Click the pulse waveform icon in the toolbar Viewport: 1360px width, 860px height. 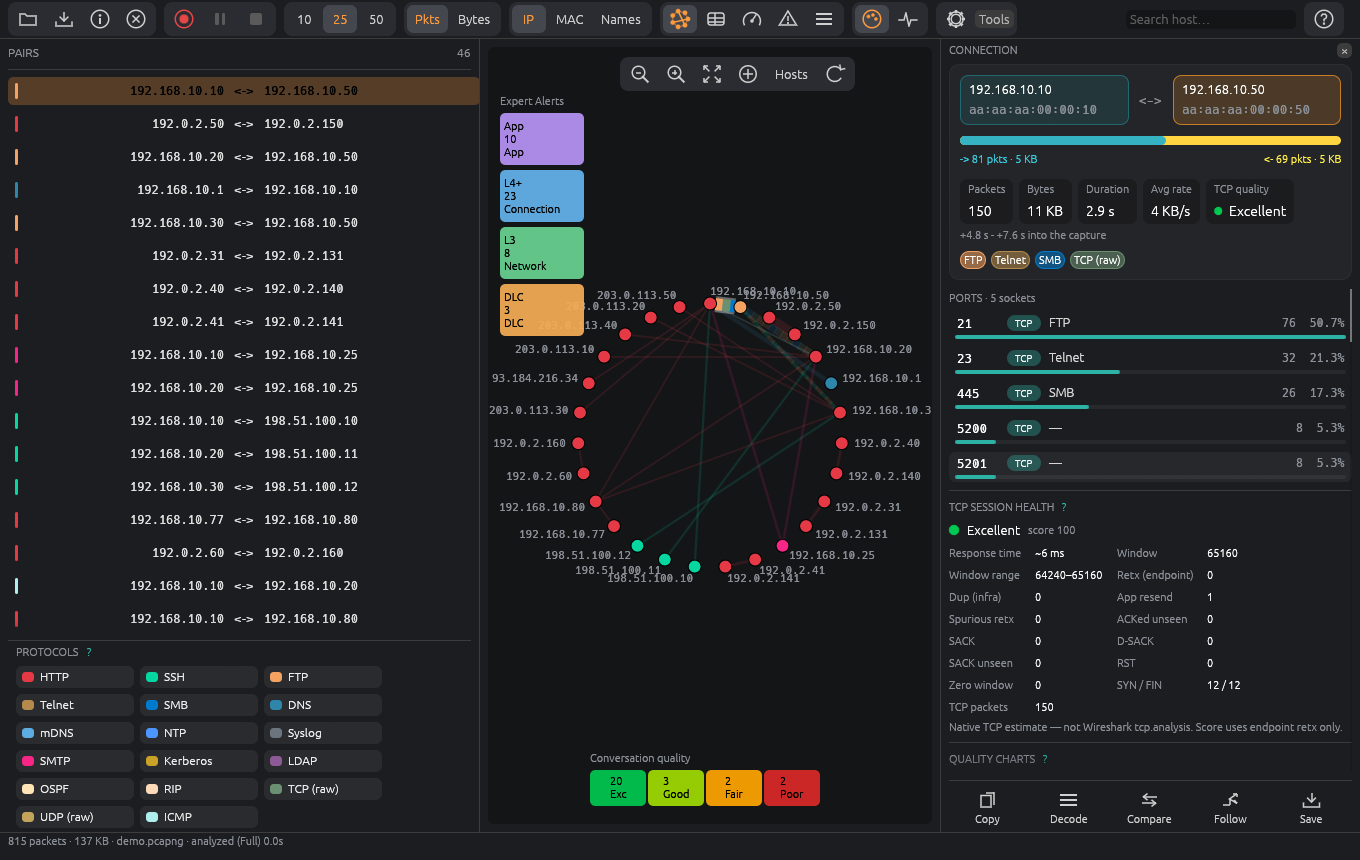click(908, 19)
